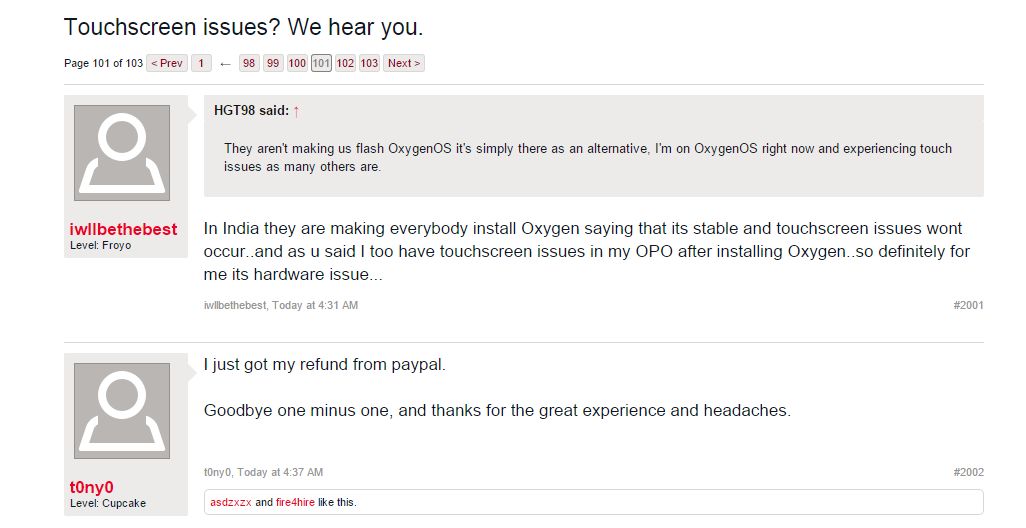Open page 102 of the thread
The width and height of the screenshot is (1026, 528).
click(x=345, y=63)
